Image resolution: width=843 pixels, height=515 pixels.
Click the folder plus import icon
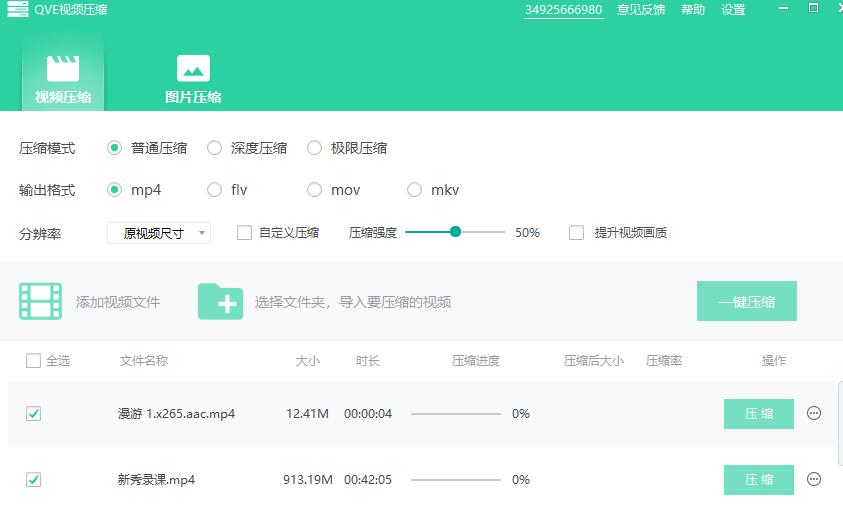pos(220,301)
